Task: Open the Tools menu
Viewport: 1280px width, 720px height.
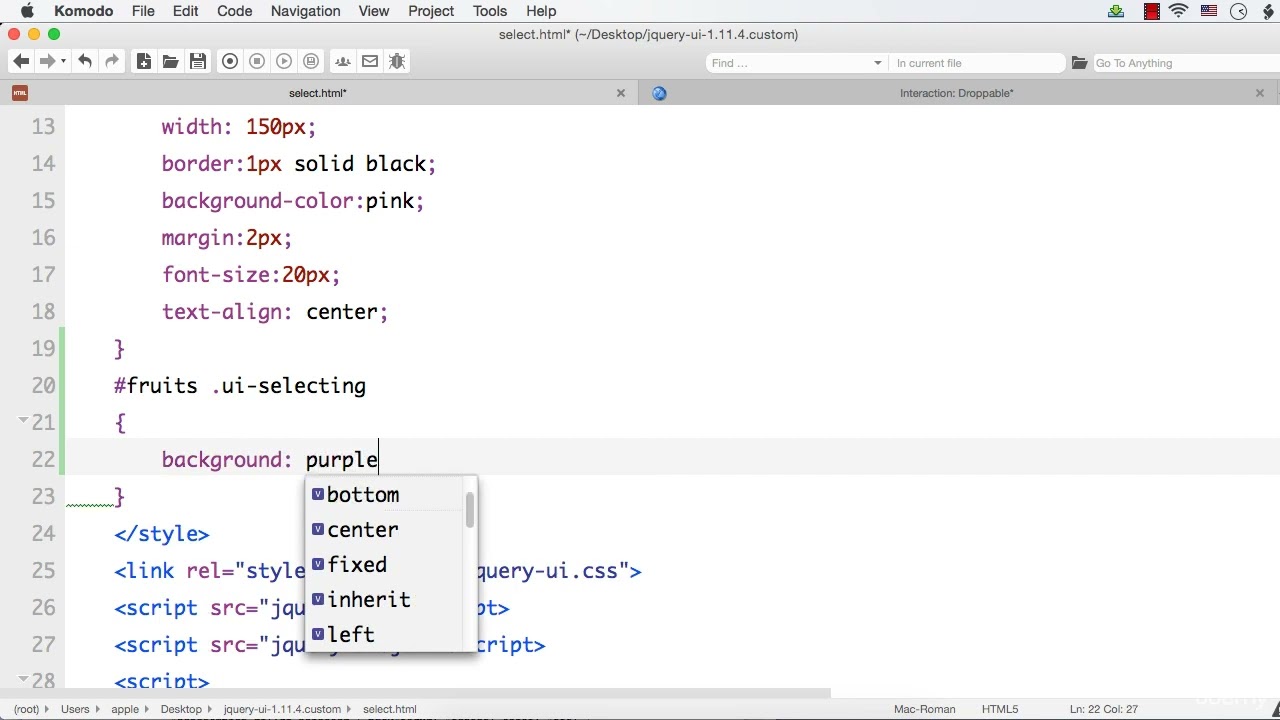Action: pyautogui.click(x=490, y=11)
